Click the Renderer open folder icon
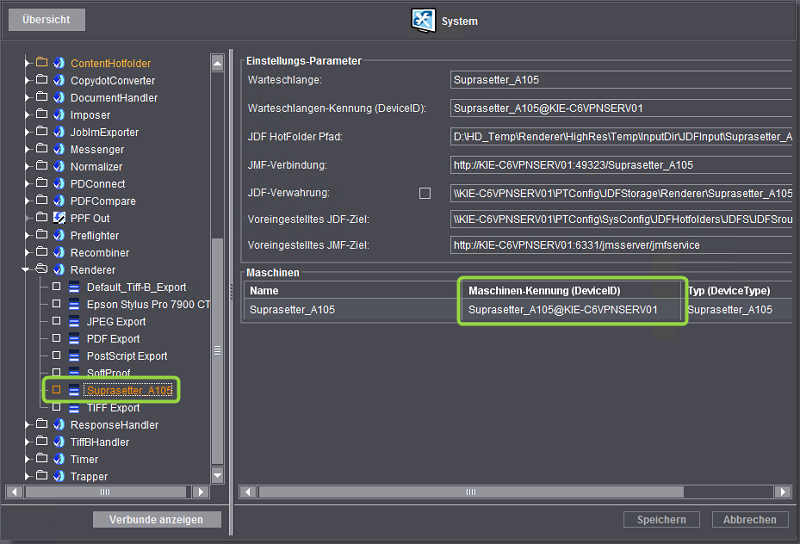Viewport: 800px width, 544px height. (42, 270)
